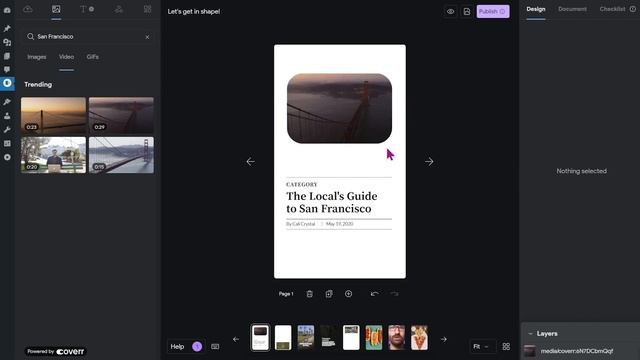Edit the story title Let's get in shape!
Viewport: 640px width, 360px height.
tap(194, 11)
